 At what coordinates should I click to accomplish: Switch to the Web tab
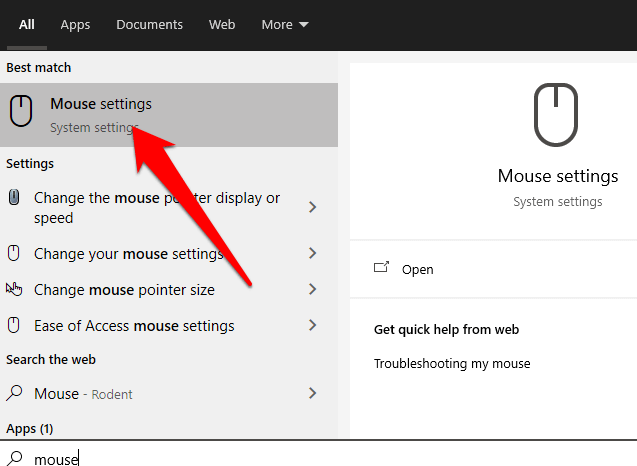222,24
